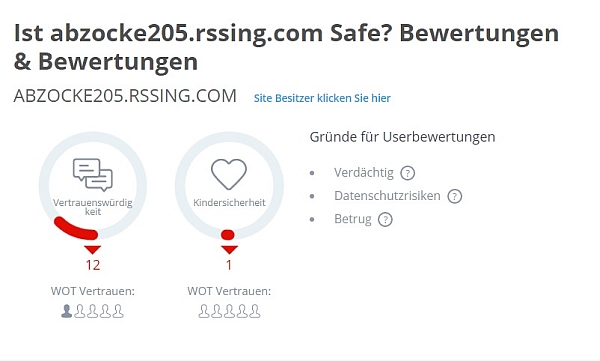This screenshot has width=600, height=361.
Task: Click the Vertrauenswürdigkeit label
Action: [93, 207]
